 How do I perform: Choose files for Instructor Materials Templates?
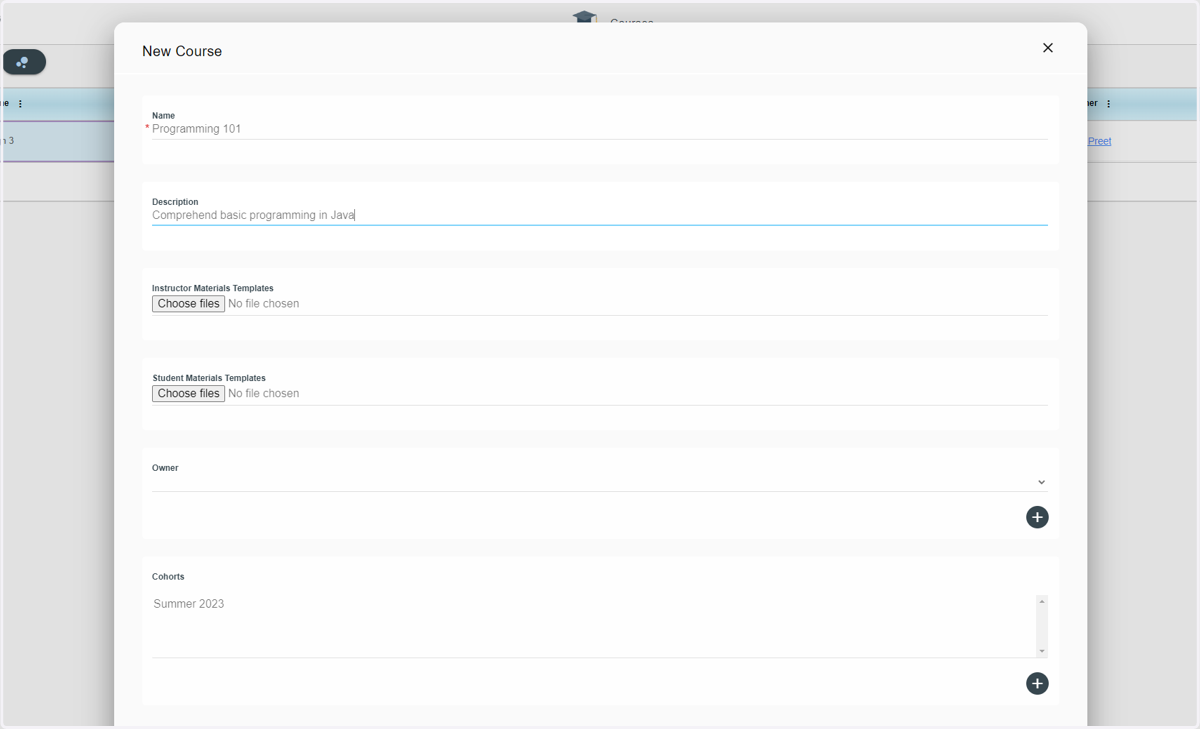click(x=188, y=303)
